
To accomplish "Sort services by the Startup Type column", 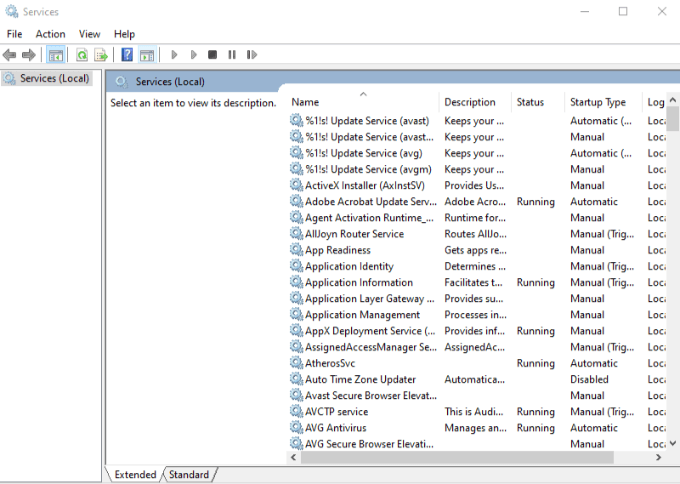I will pos(598,102).
